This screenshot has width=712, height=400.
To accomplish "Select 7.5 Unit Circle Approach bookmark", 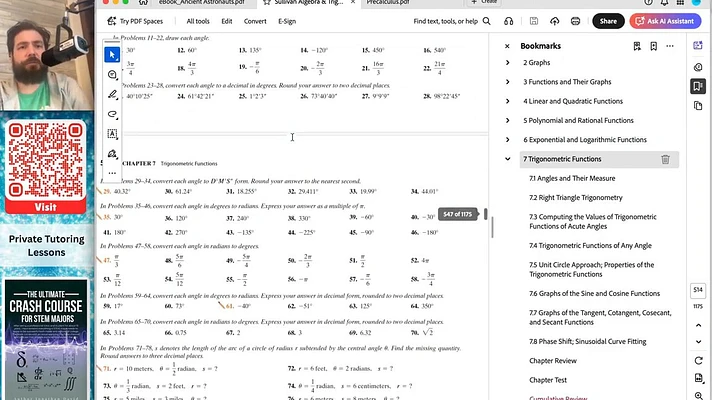I will coord(591,270).
